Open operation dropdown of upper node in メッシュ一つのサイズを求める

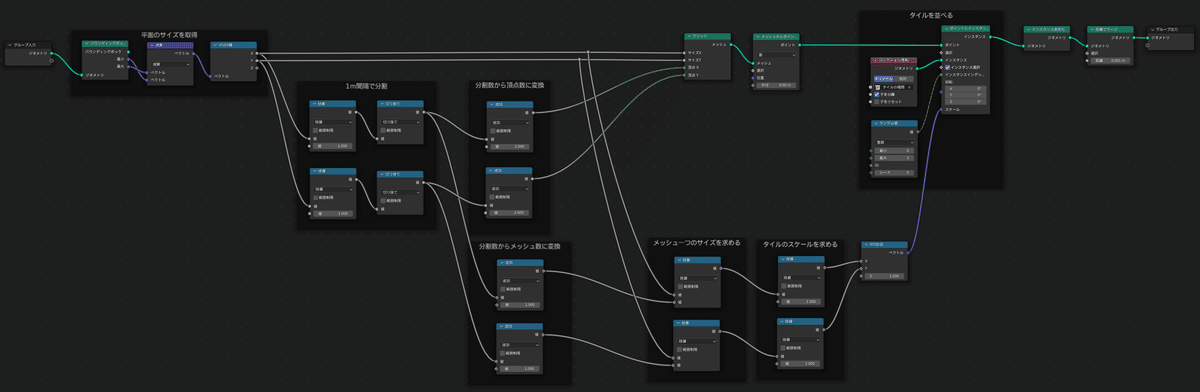click(x=698, y=278)
